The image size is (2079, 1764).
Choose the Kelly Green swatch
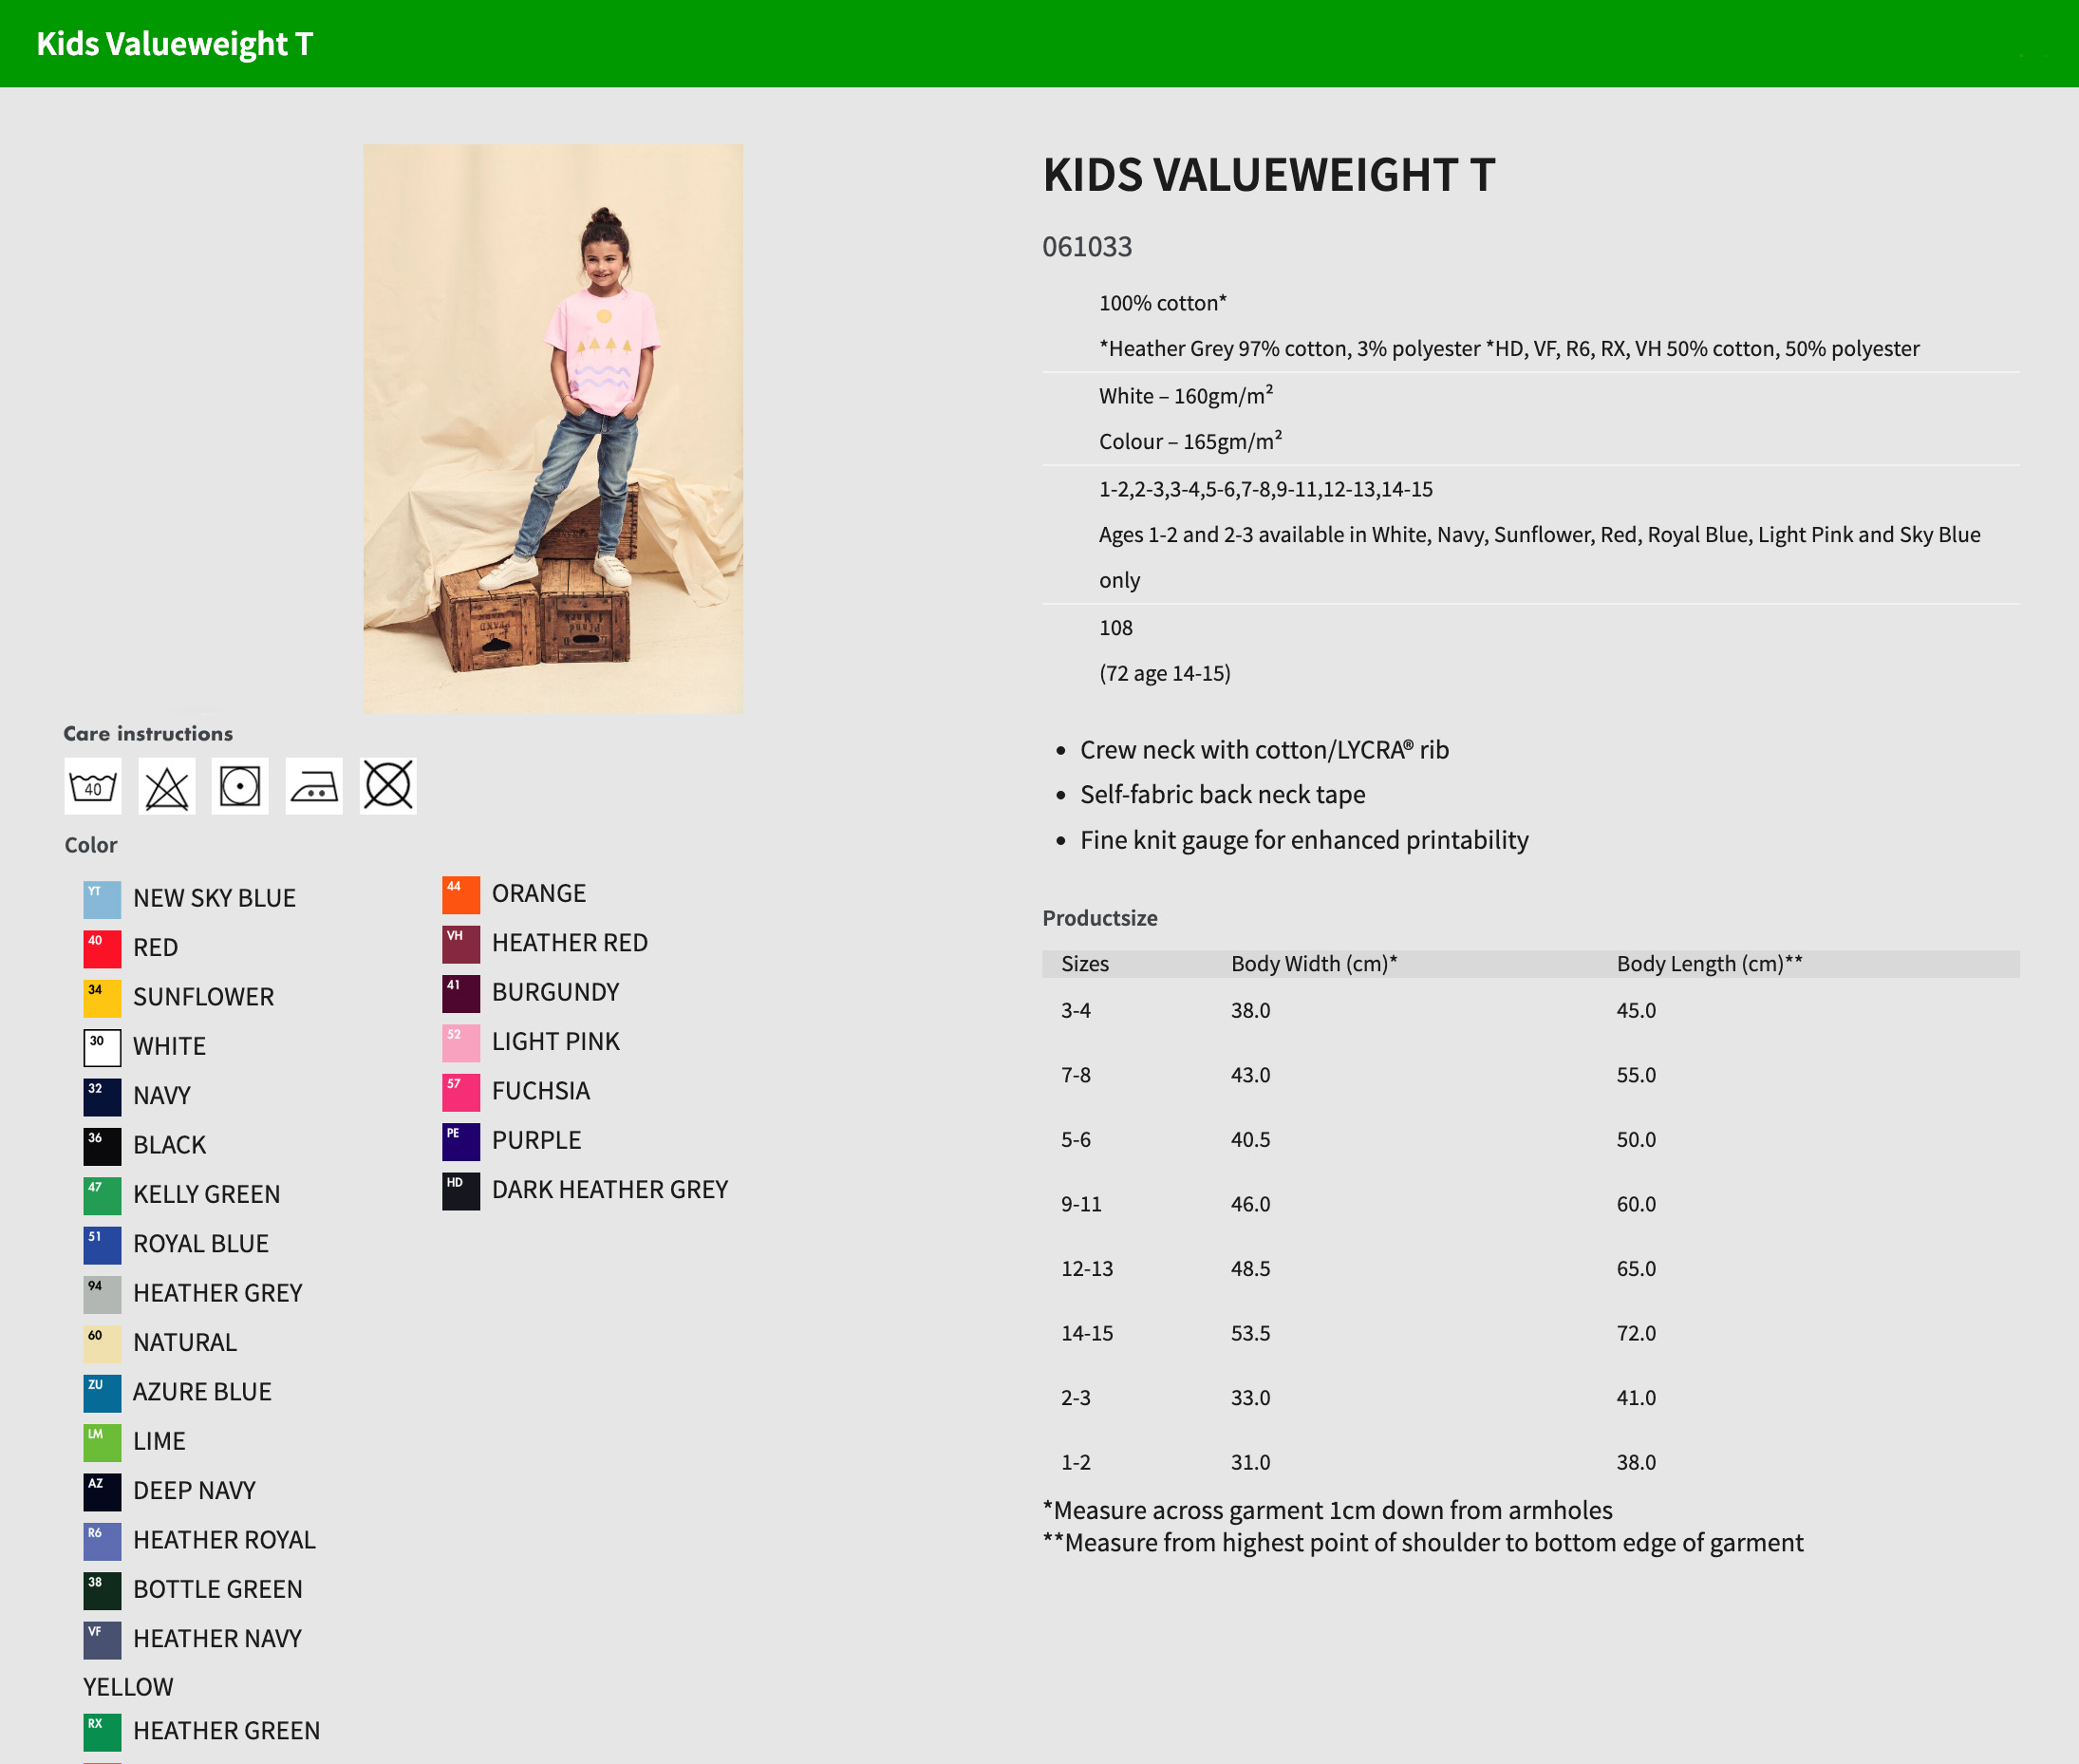pos(102,1195)
